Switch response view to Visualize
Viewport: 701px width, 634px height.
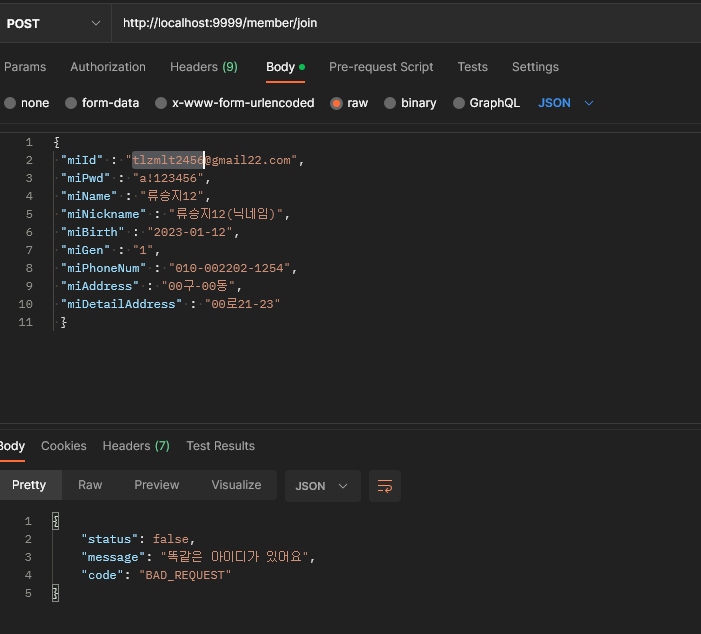coord(236,485)
